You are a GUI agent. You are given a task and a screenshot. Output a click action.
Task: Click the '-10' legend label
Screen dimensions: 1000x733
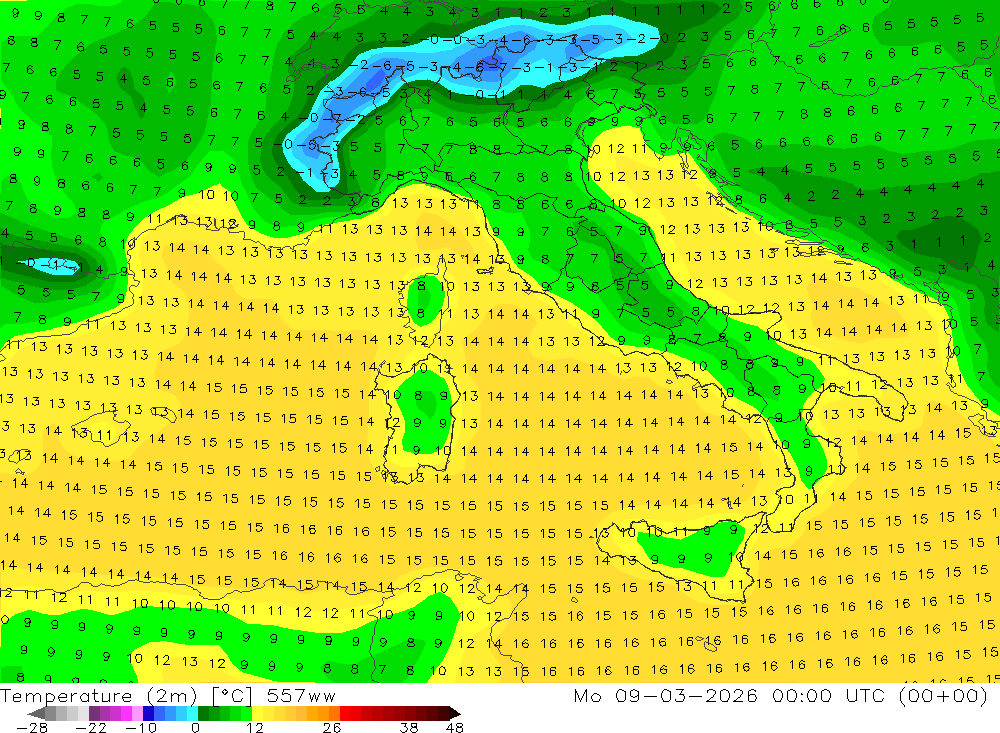[141, 727]
